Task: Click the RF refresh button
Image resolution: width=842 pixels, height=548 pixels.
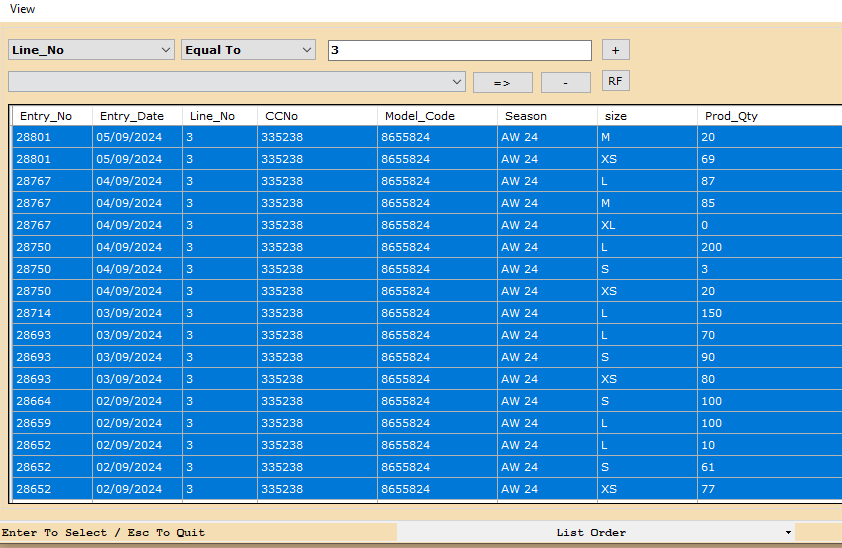Action: point(615,82)
